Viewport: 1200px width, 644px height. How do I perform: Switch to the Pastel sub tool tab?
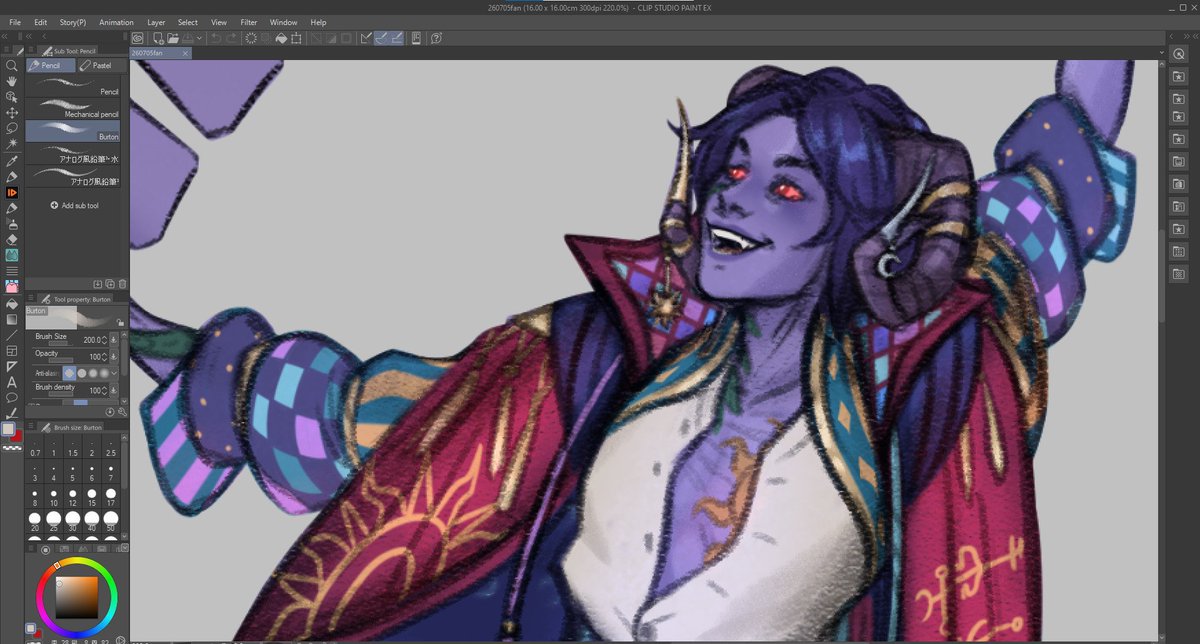101,65
